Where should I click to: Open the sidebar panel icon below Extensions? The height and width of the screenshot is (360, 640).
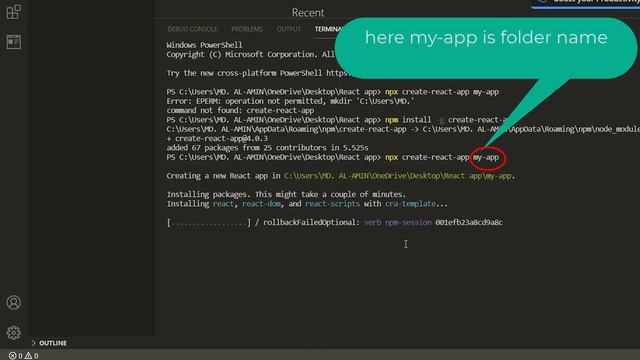(13, 42)
